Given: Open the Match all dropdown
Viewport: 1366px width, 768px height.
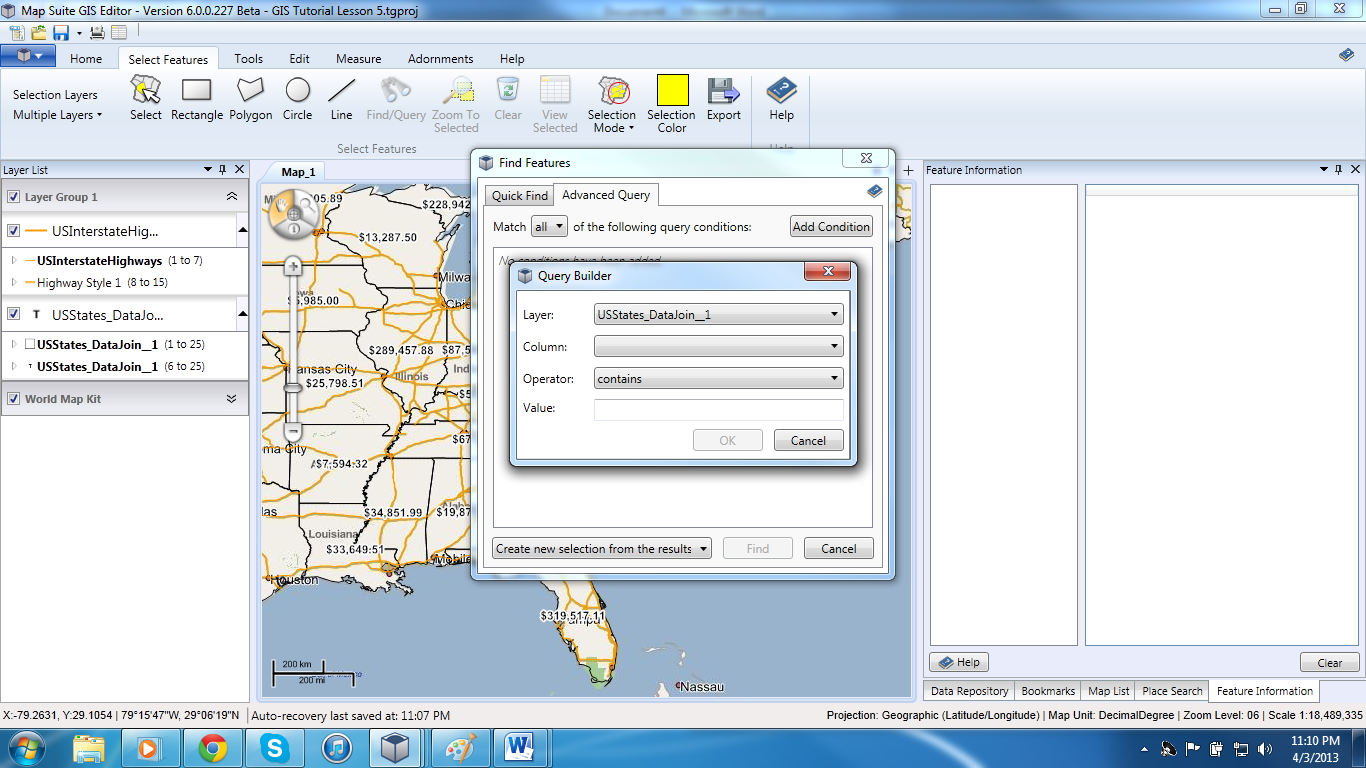Looking at the screenshot, I should (x=548, y=226).
